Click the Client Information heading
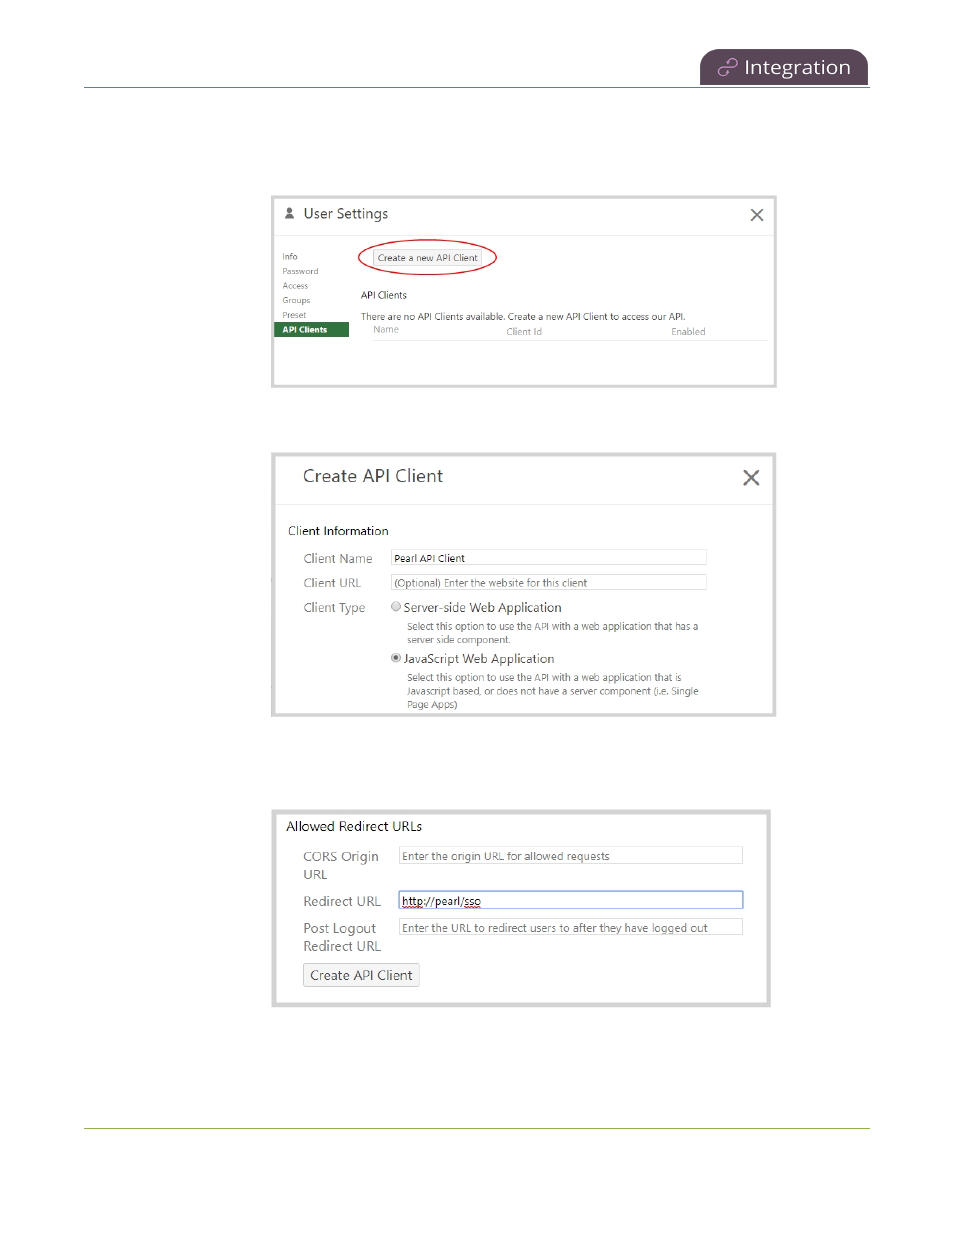954x1235 pixels. coord(338,531)
